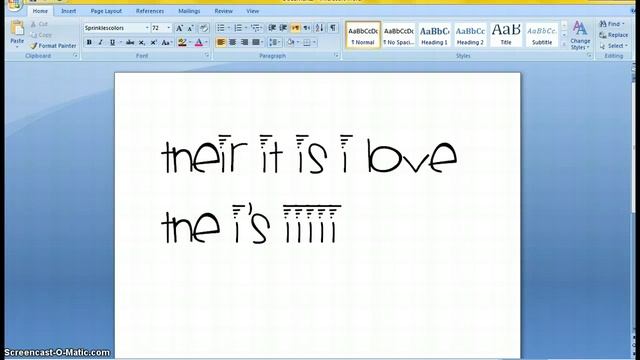Open the View tab
Screen dimensions: 640x360
tap(253, 11)
